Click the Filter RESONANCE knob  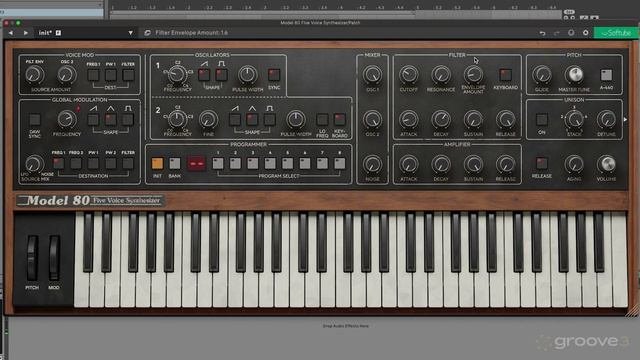(441, 75)
